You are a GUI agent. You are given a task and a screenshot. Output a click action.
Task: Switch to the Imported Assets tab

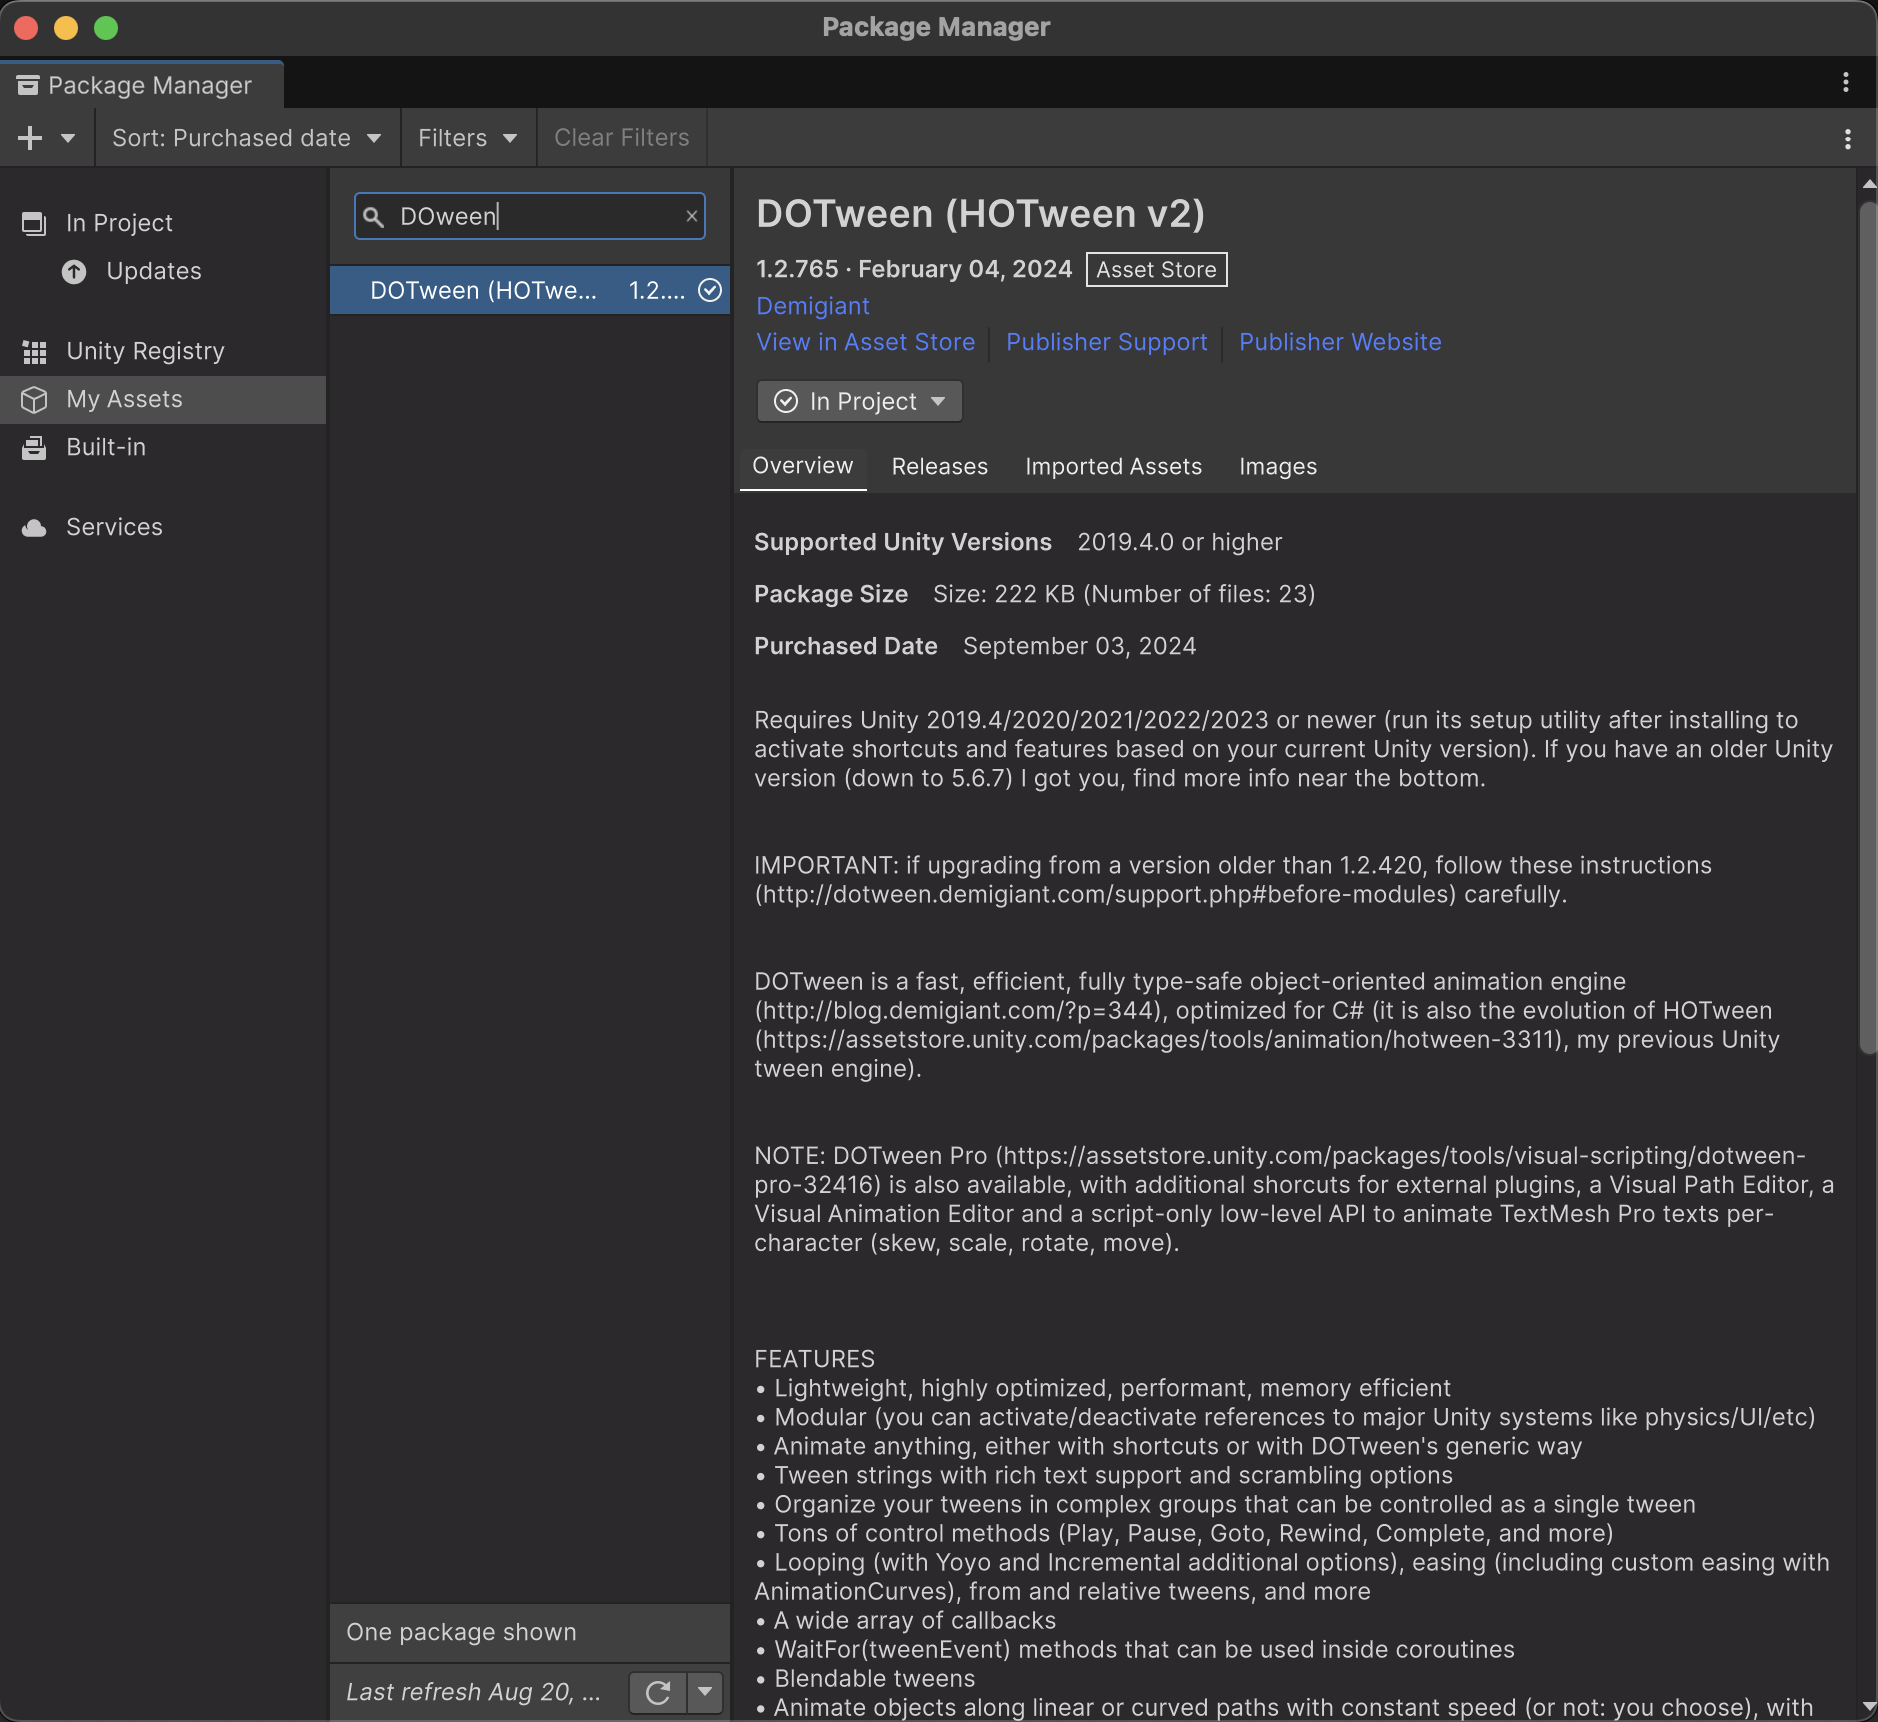click(1113, 467)
